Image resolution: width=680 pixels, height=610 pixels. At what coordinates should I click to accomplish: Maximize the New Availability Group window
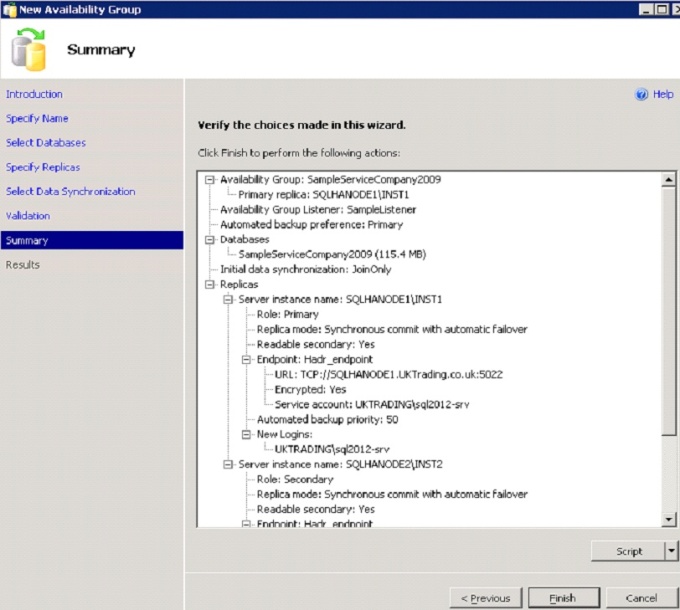[662, 9]
